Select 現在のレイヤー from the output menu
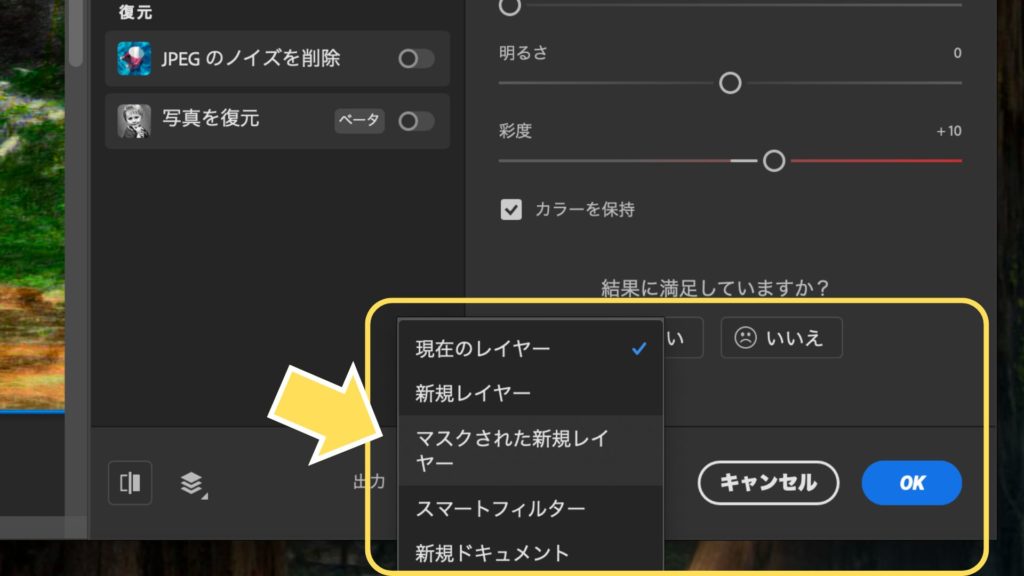This screenshot has width=1024, height=576. click(x=483, y=349)
